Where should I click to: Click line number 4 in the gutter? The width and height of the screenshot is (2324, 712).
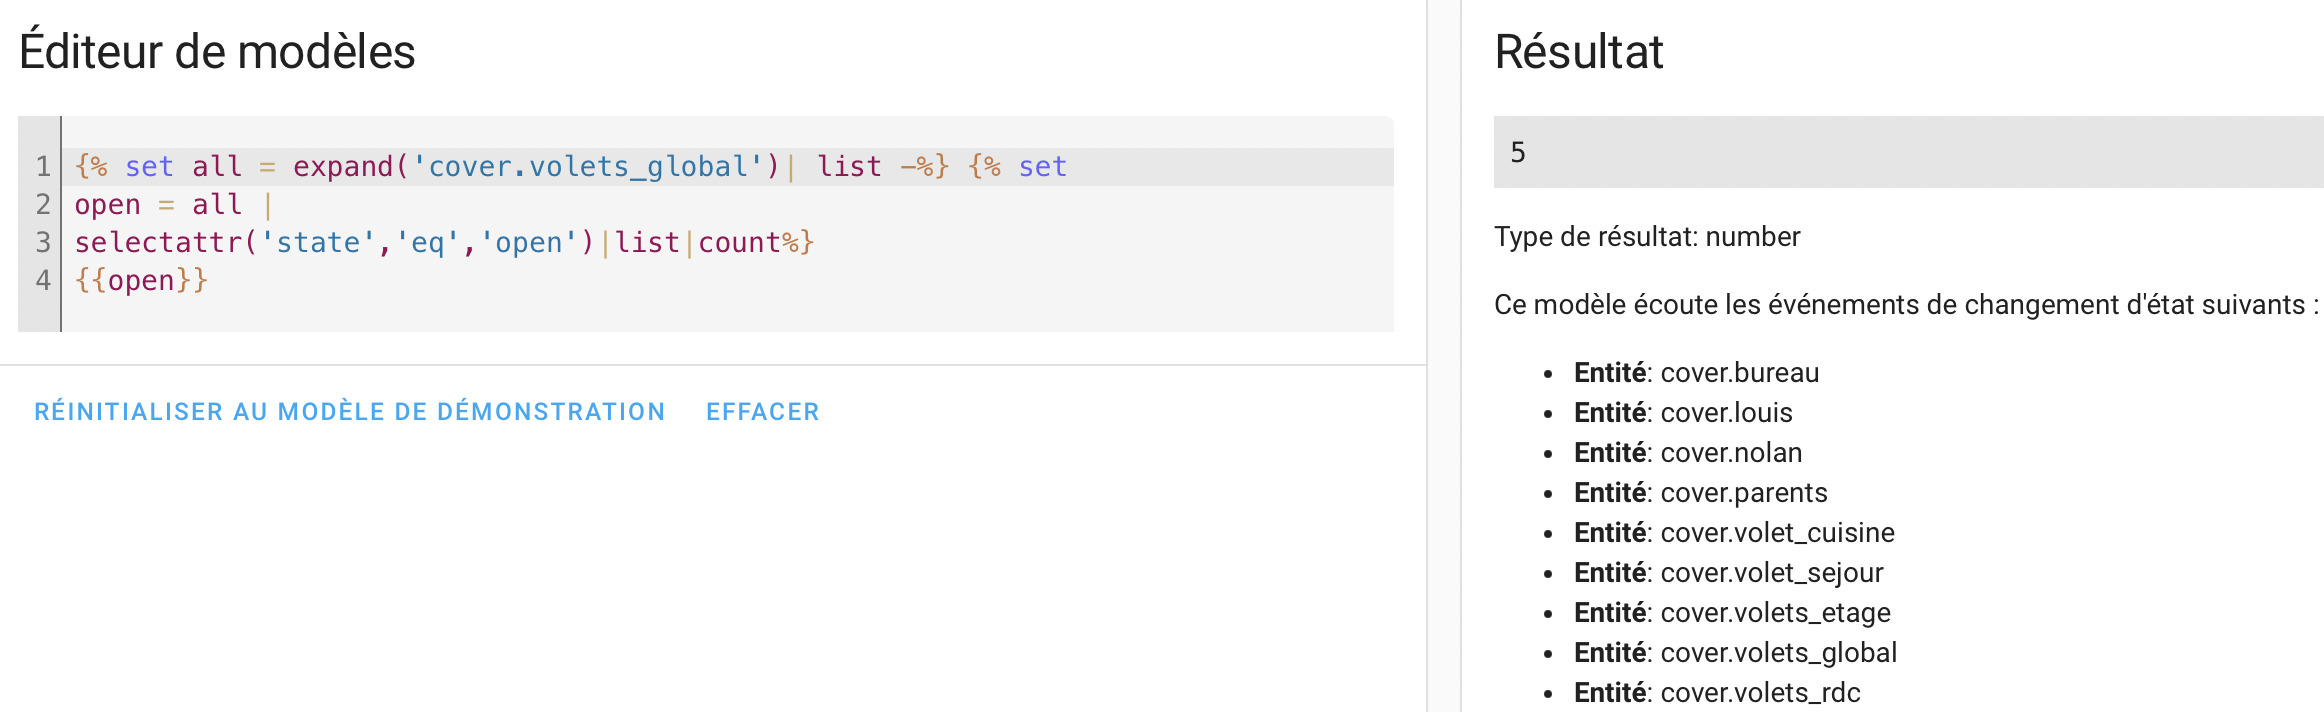(43, 280)
